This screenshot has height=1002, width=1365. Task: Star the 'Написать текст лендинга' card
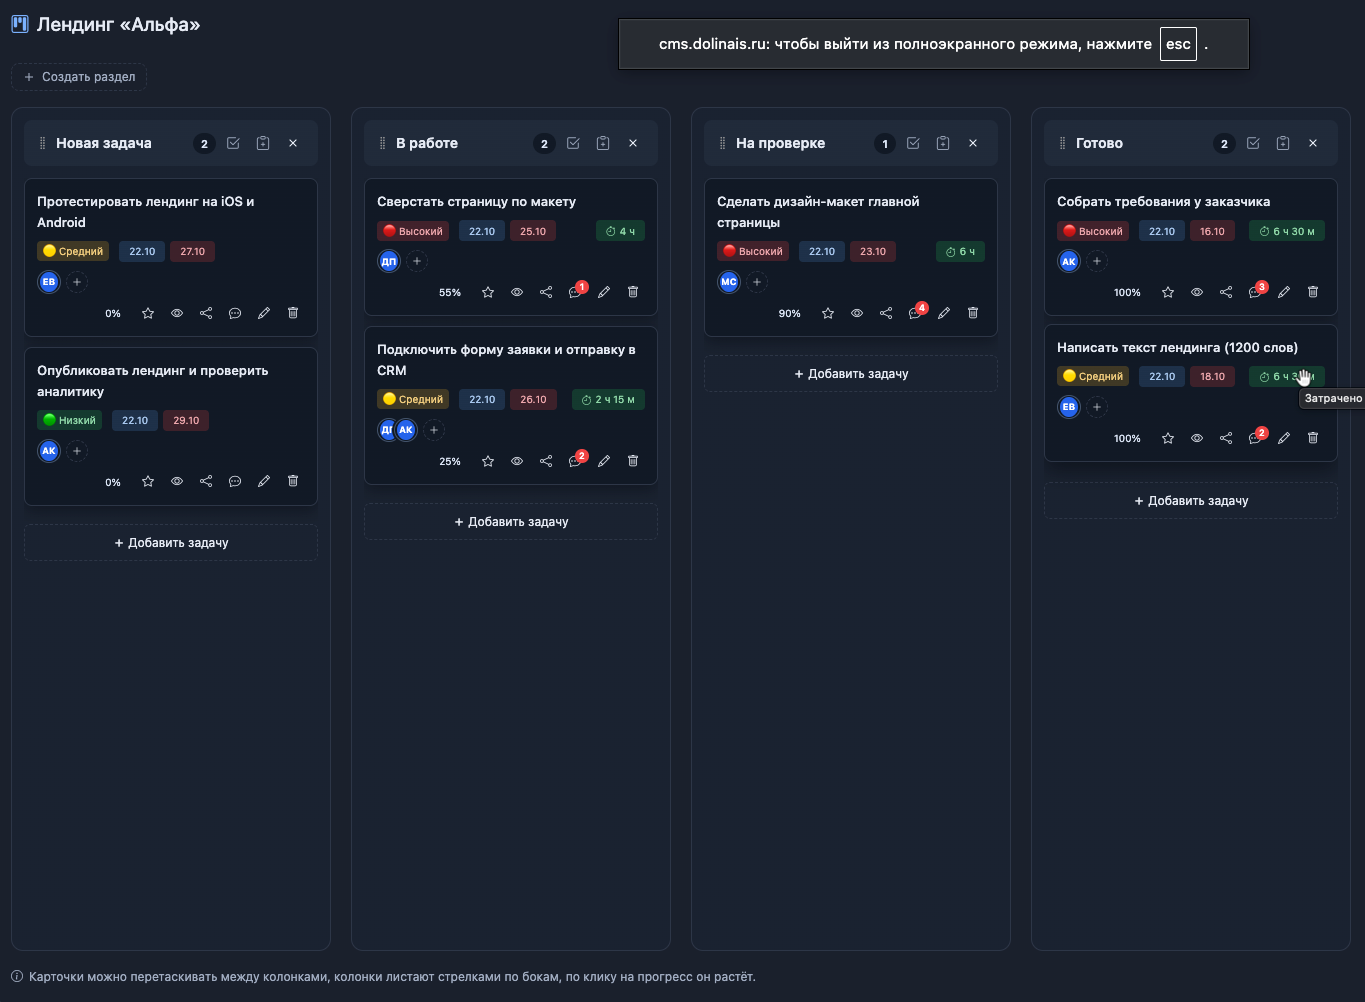[1168, 438]
